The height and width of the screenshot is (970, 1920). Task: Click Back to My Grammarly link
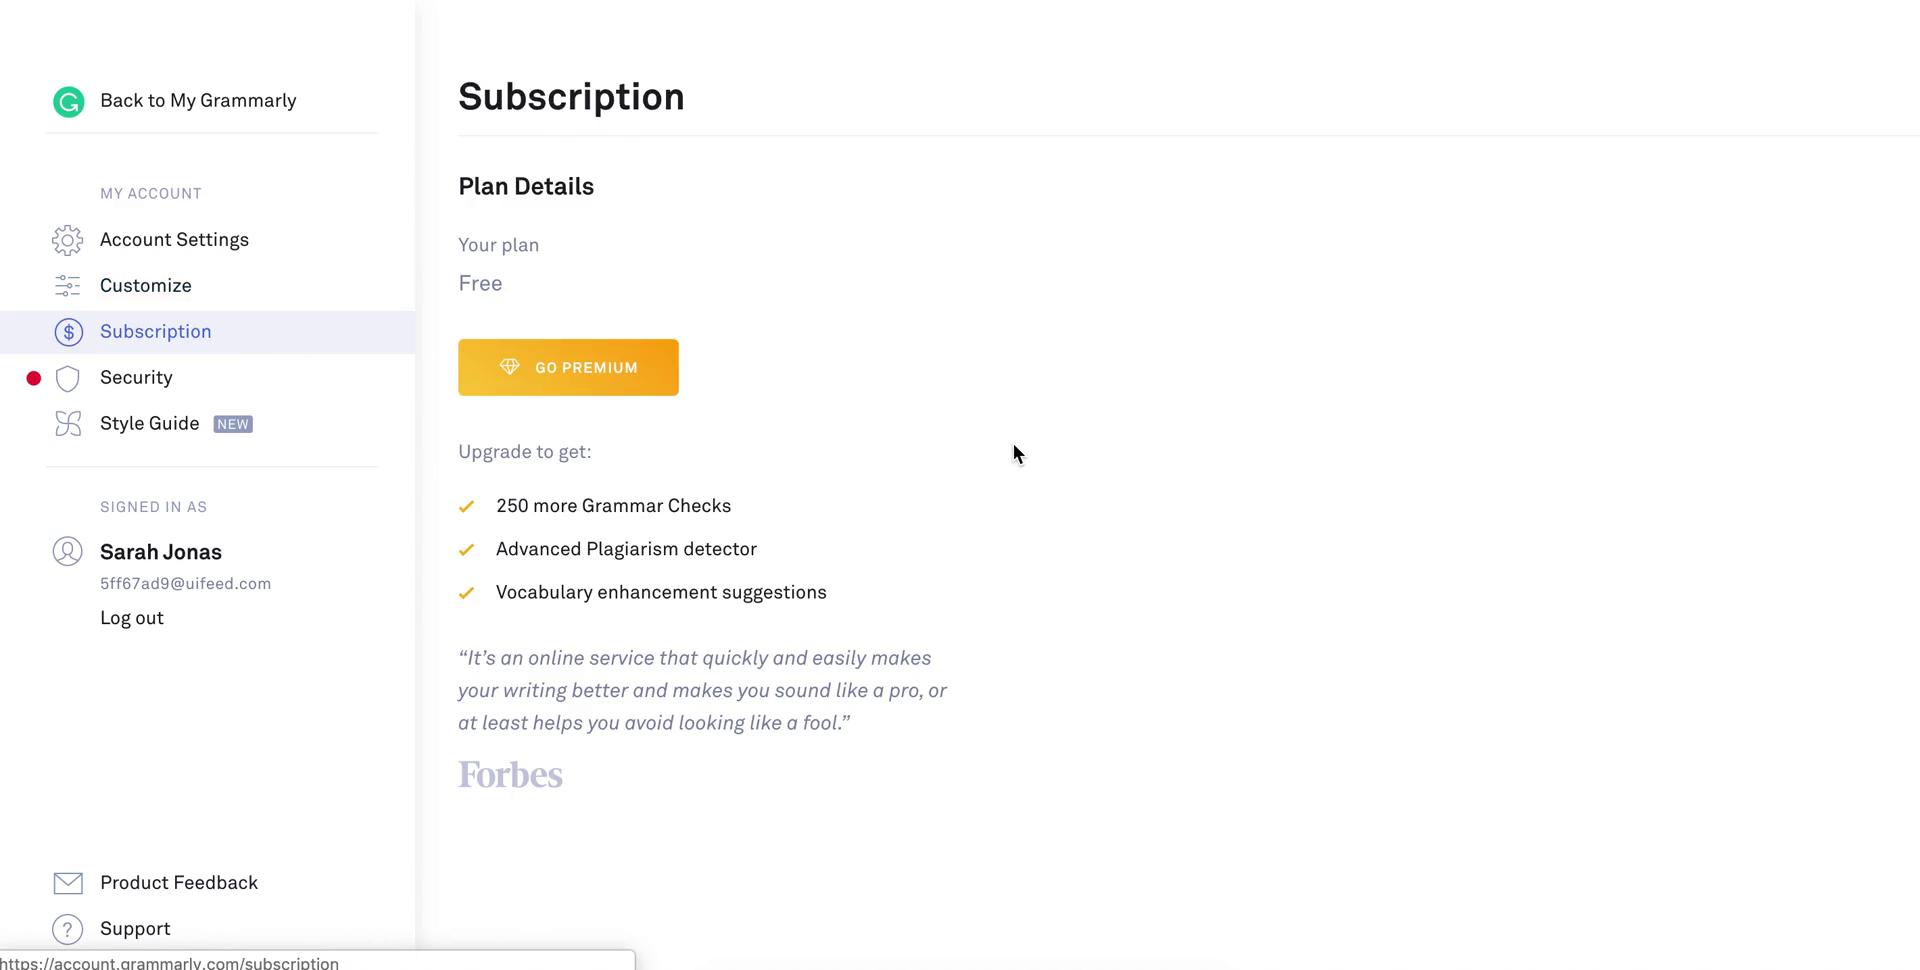(x=198, y=101)
